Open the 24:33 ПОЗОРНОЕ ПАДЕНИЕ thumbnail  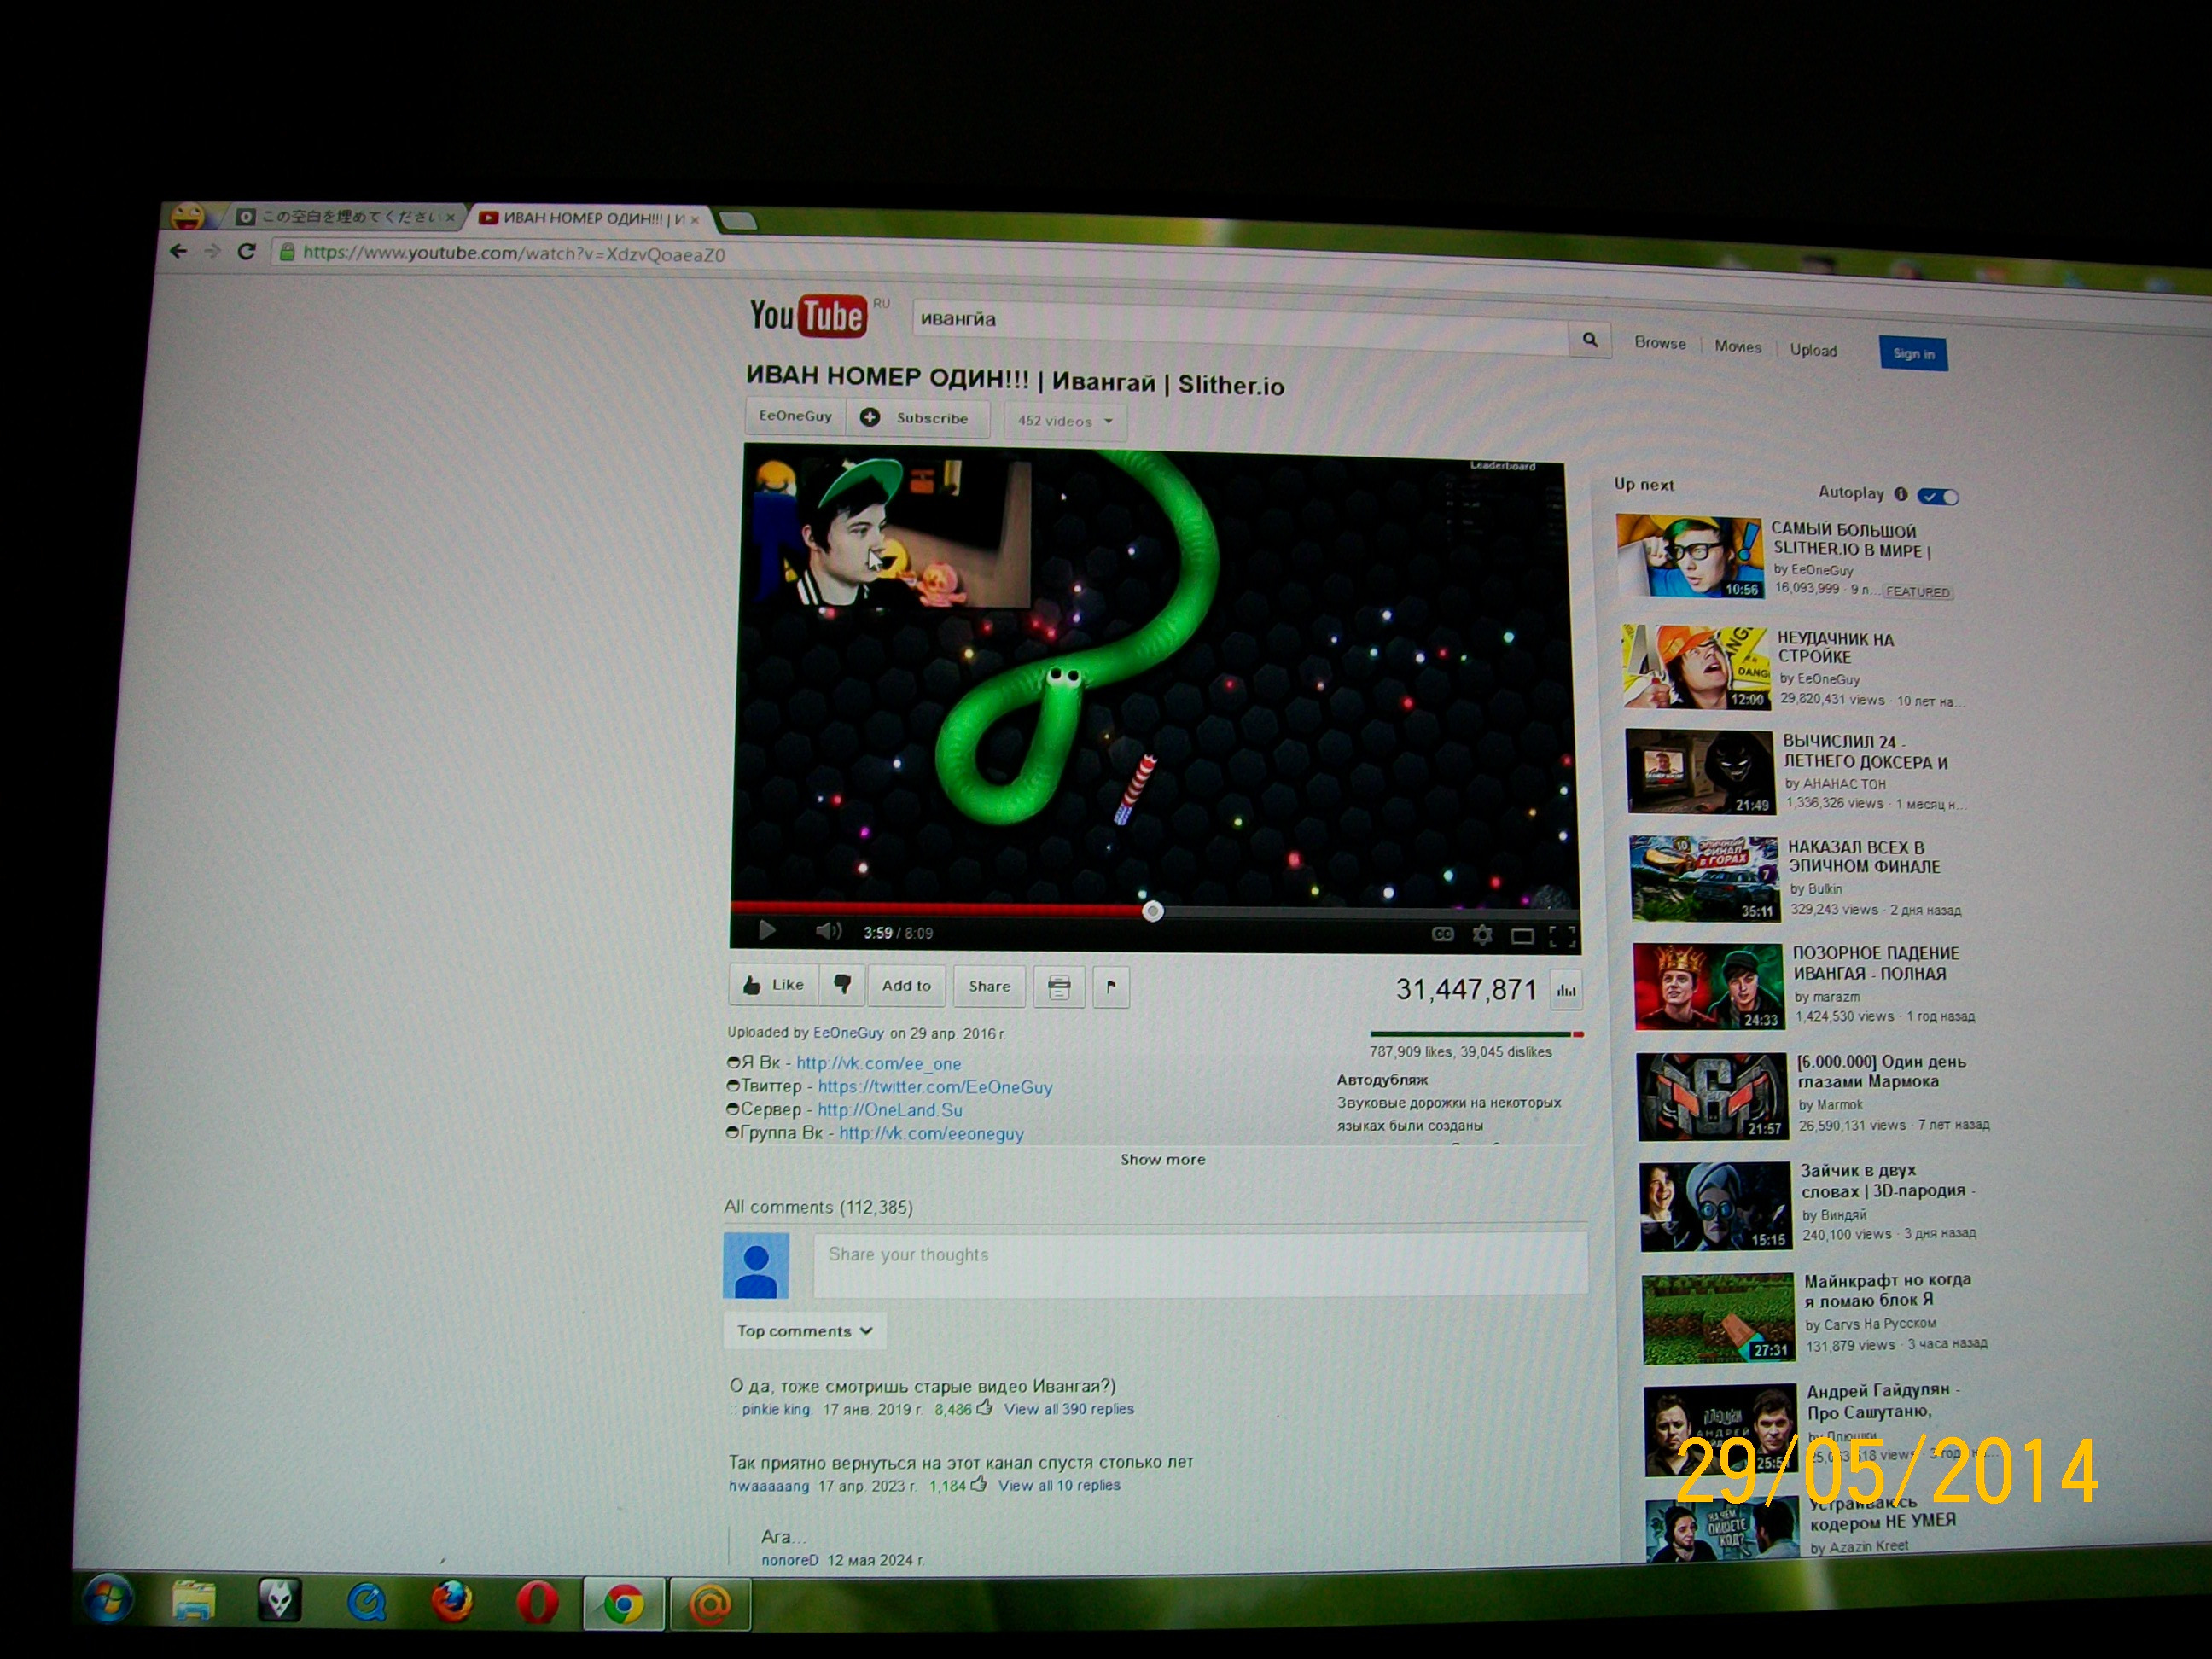[x=1709, y=987]
